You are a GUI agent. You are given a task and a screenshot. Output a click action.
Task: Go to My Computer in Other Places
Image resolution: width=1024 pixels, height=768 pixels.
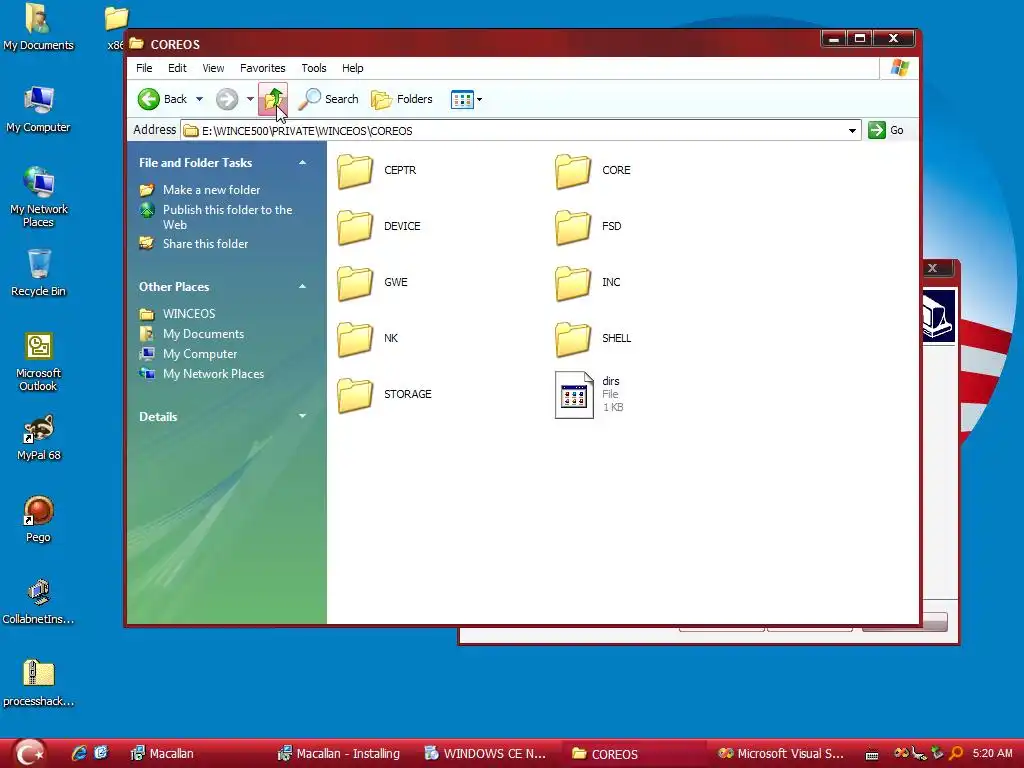click(x=200, y=354)
